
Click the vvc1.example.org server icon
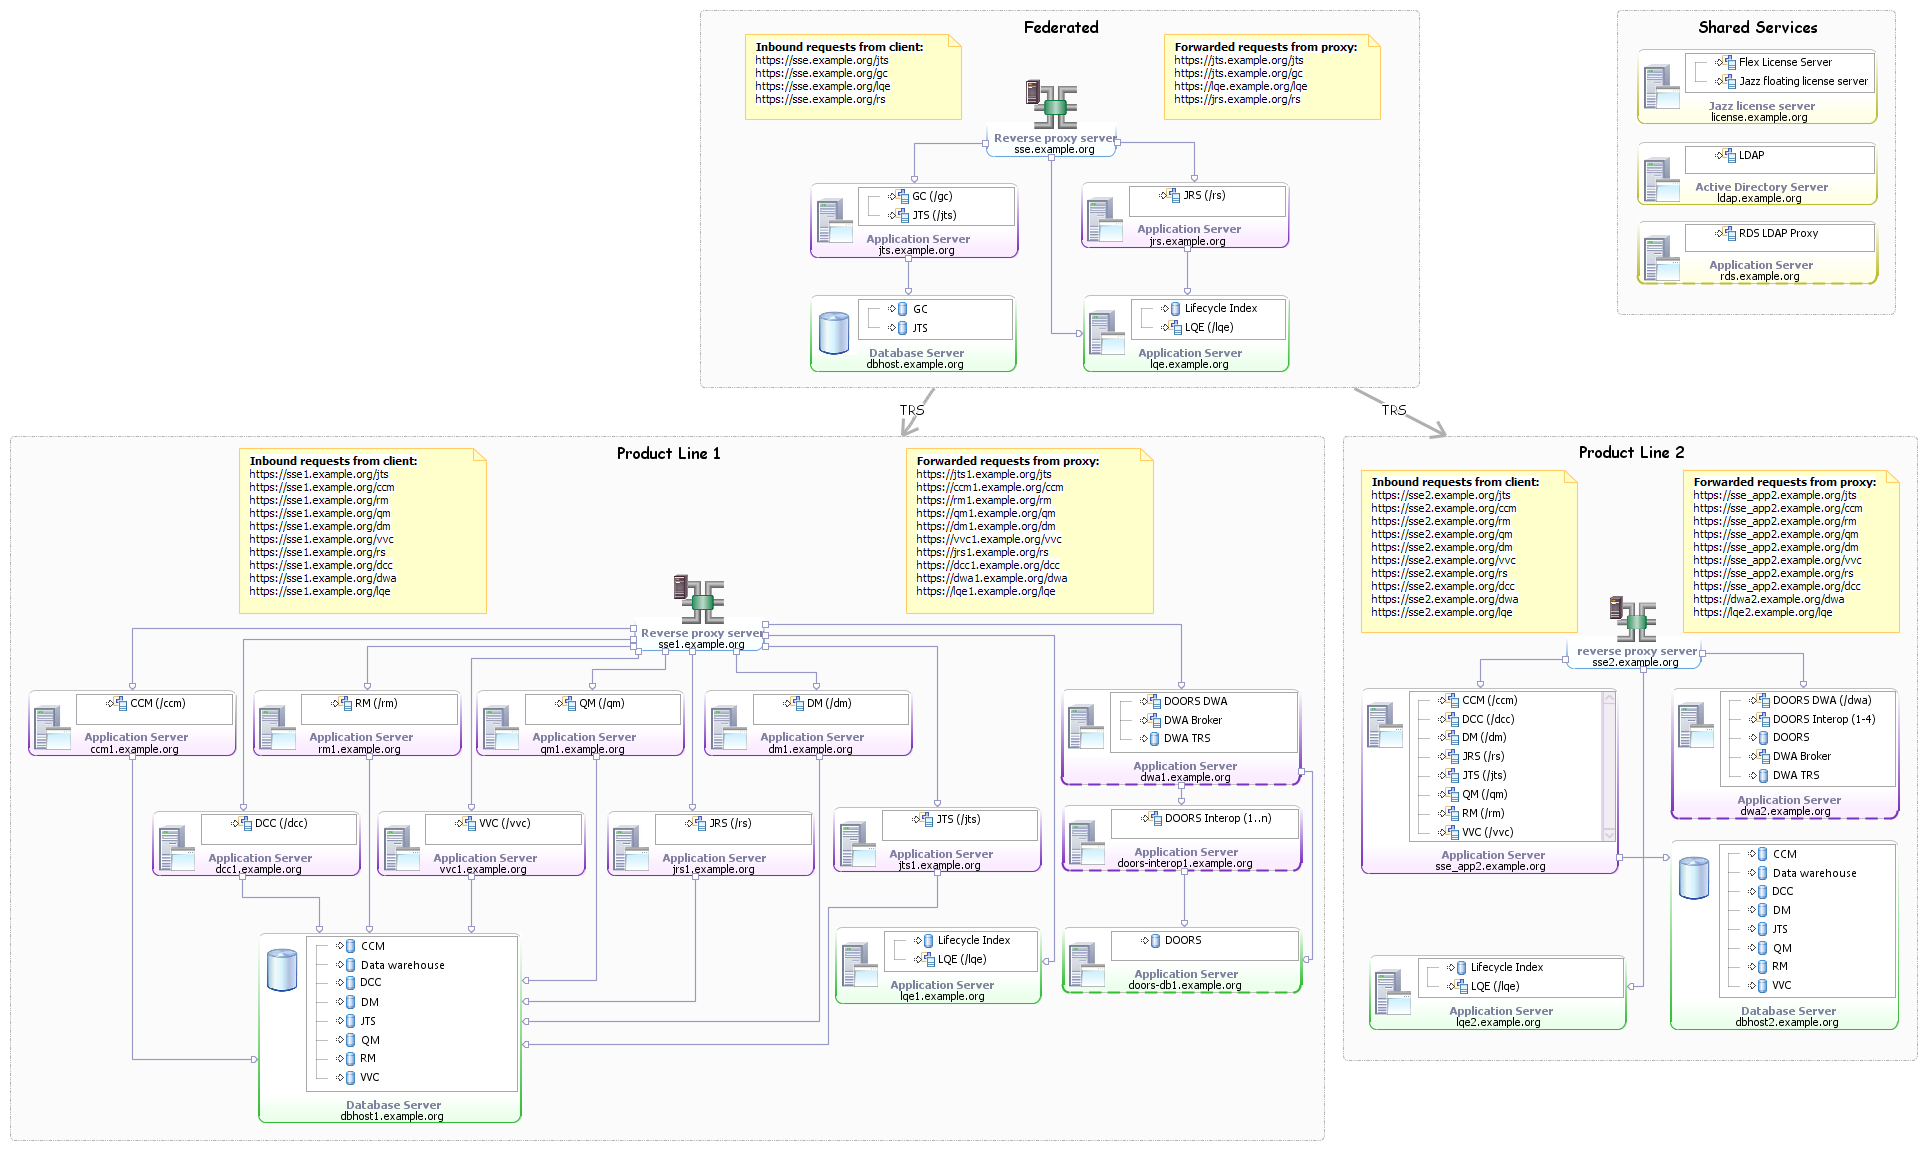(x=402, y=849)
